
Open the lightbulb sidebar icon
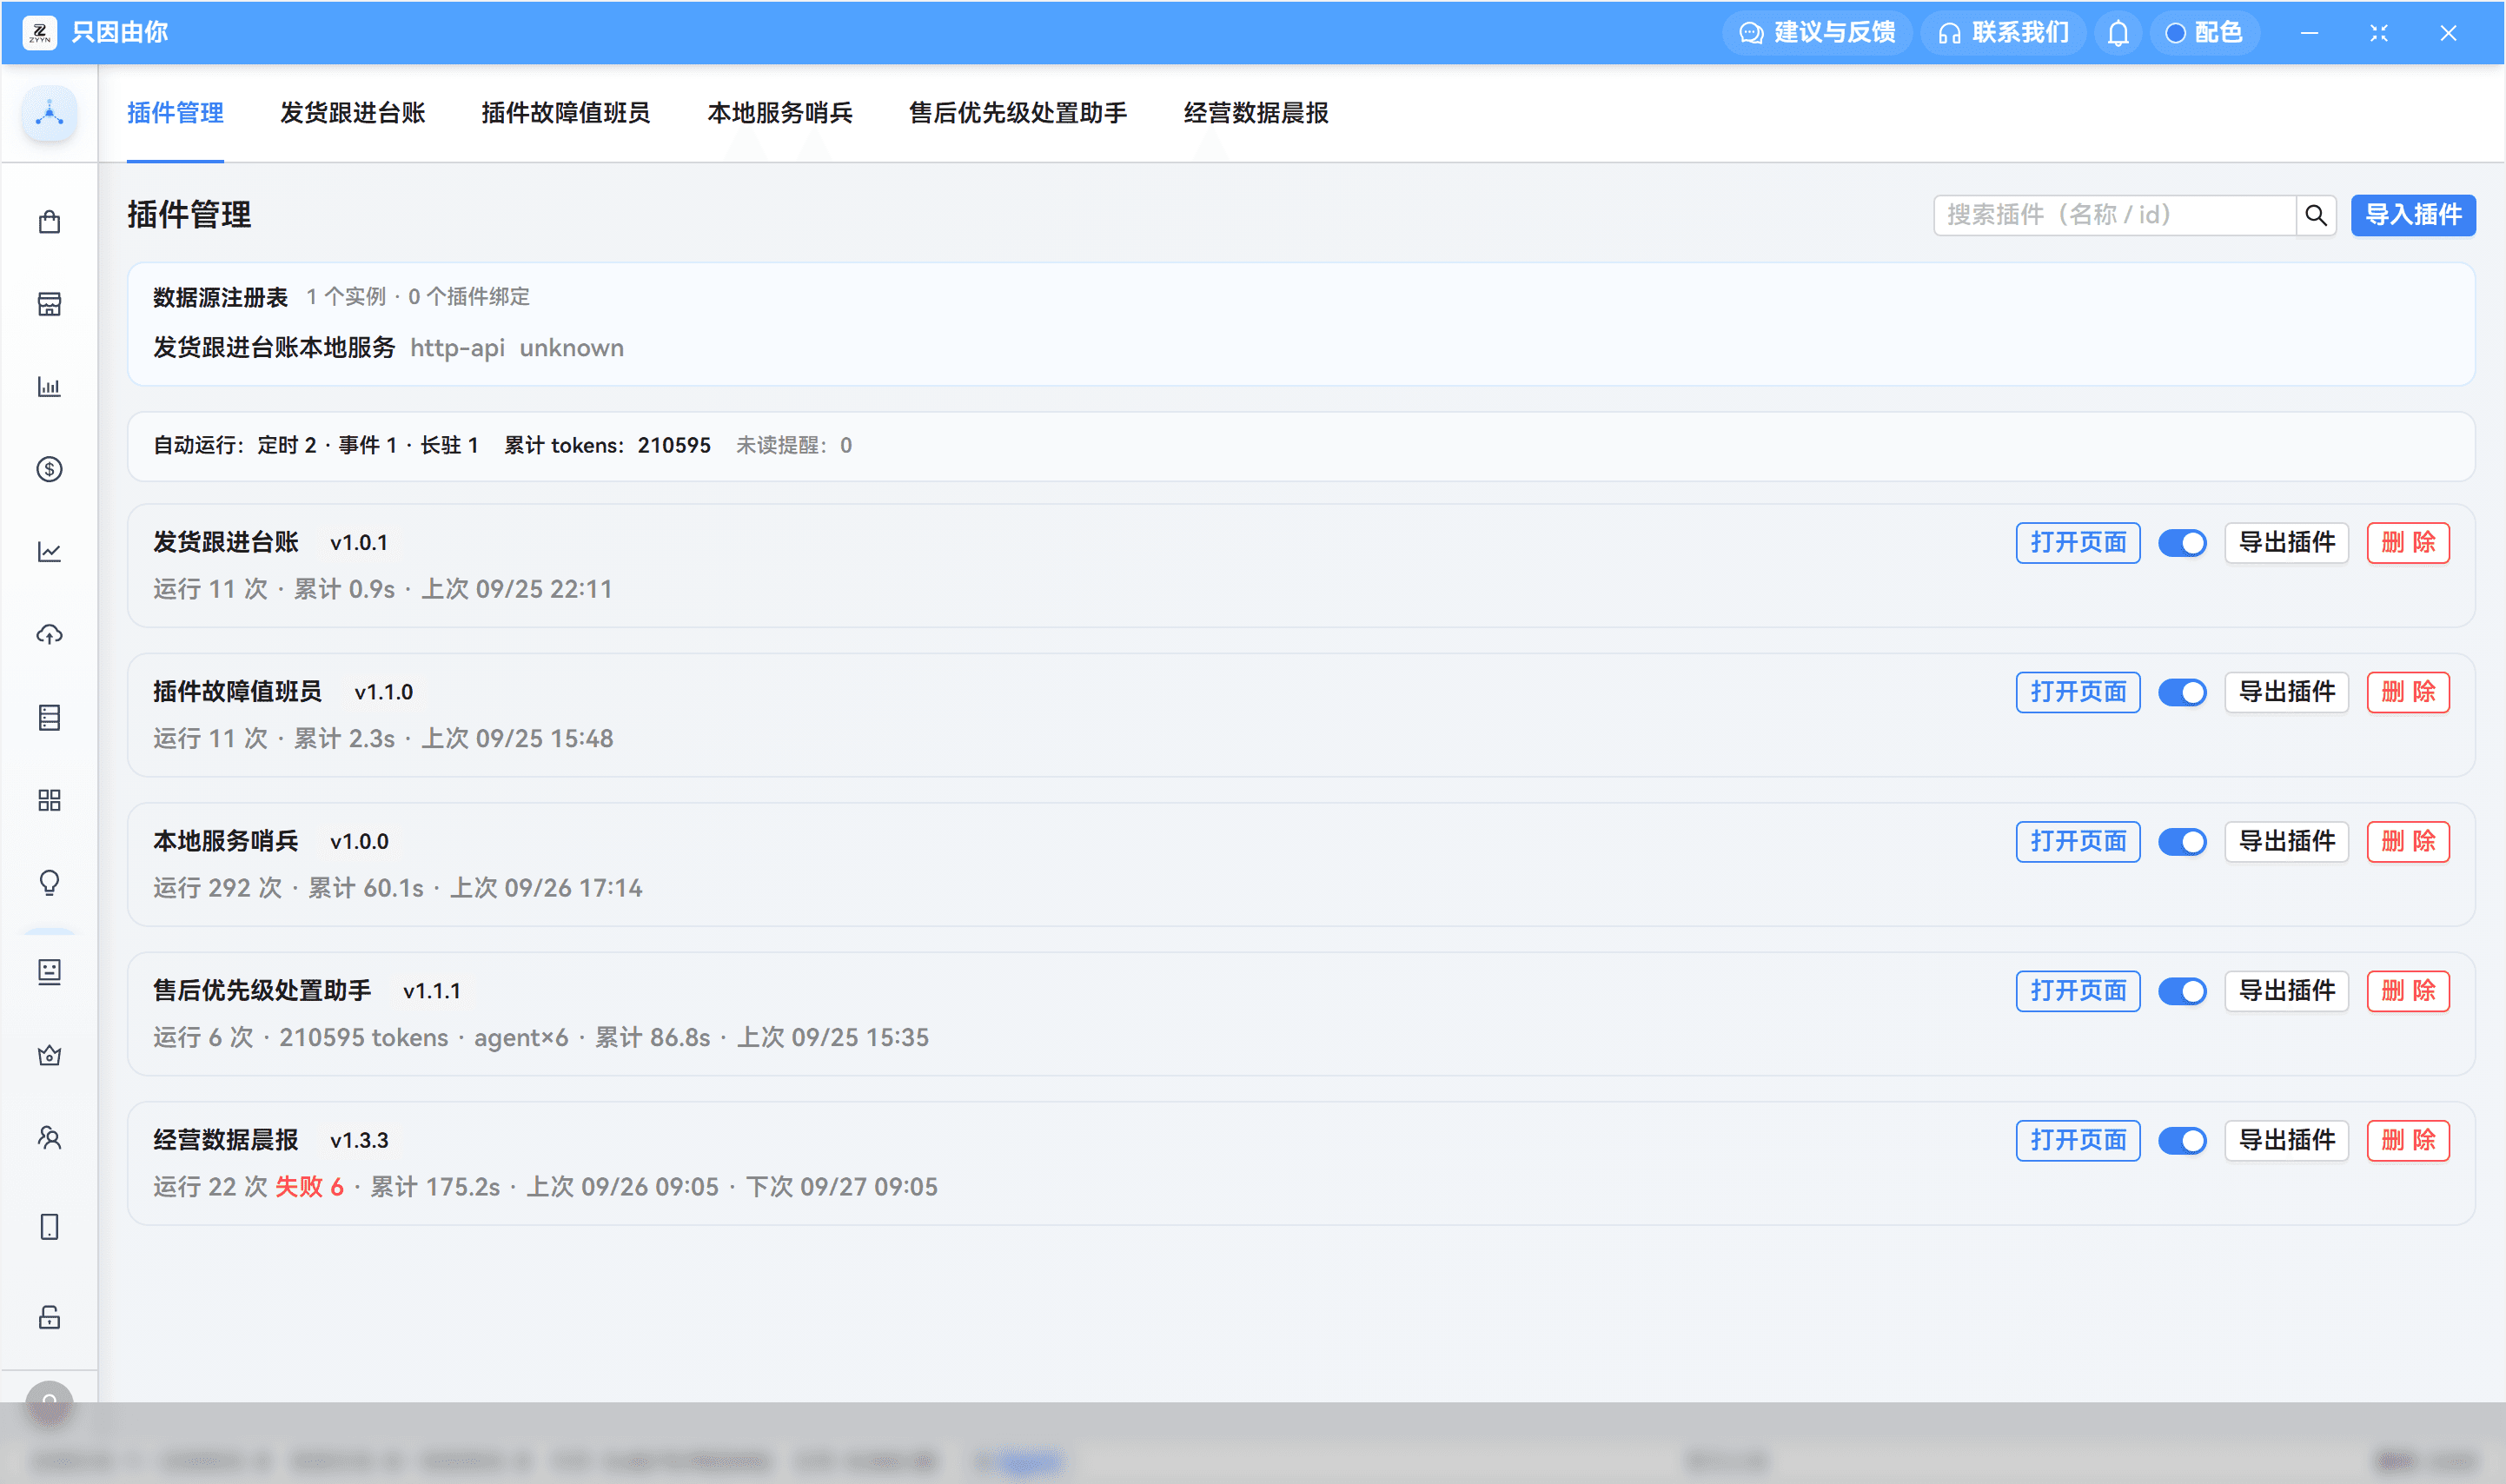[49, 883]
